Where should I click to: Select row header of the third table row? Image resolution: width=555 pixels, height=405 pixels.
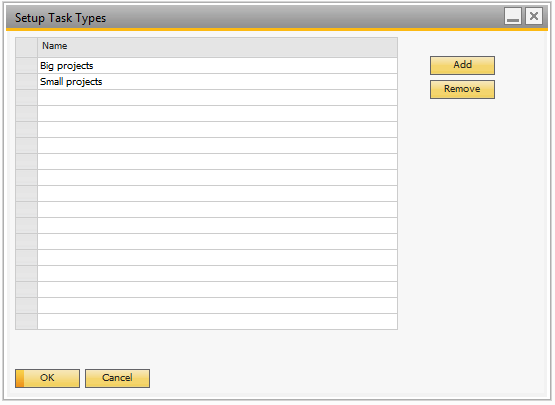coord(27,98)
